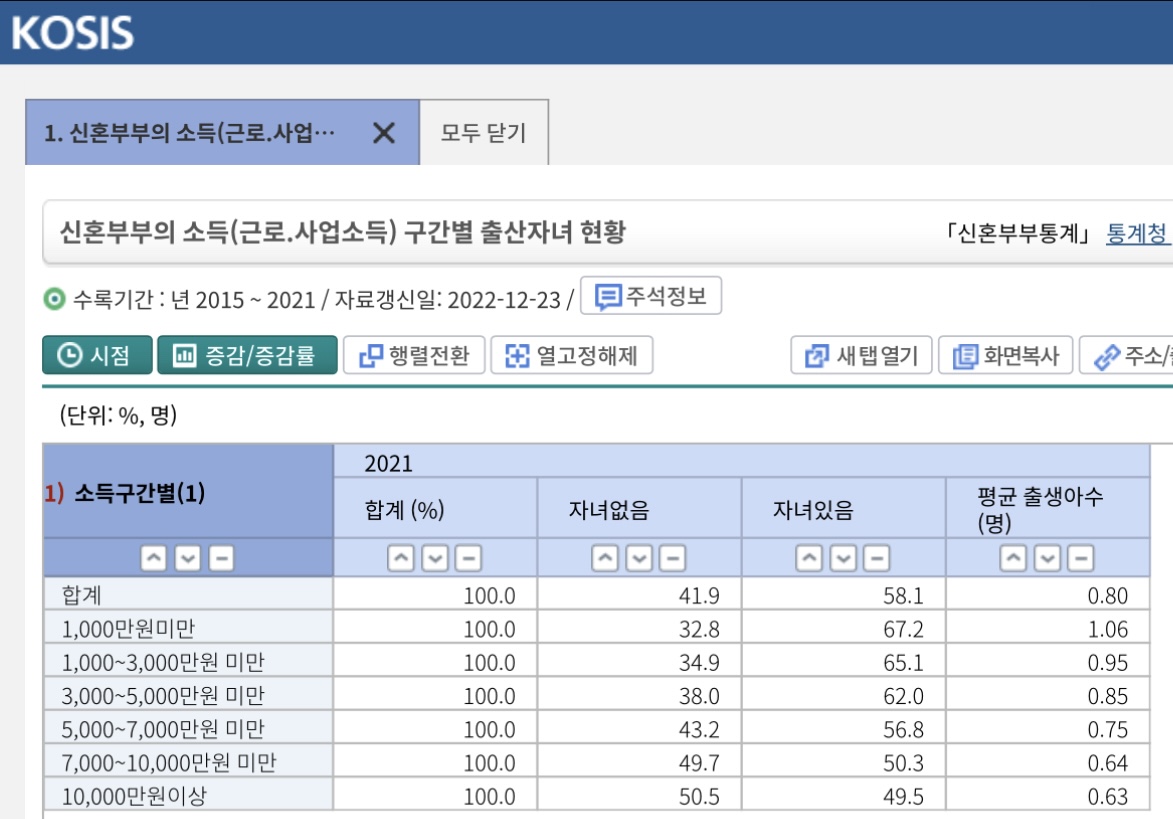The image size is (1173, 819).
Task: Sort 합계 (%) column descending with down arrow
Action: pyautogui.click(x=434, y=558)
